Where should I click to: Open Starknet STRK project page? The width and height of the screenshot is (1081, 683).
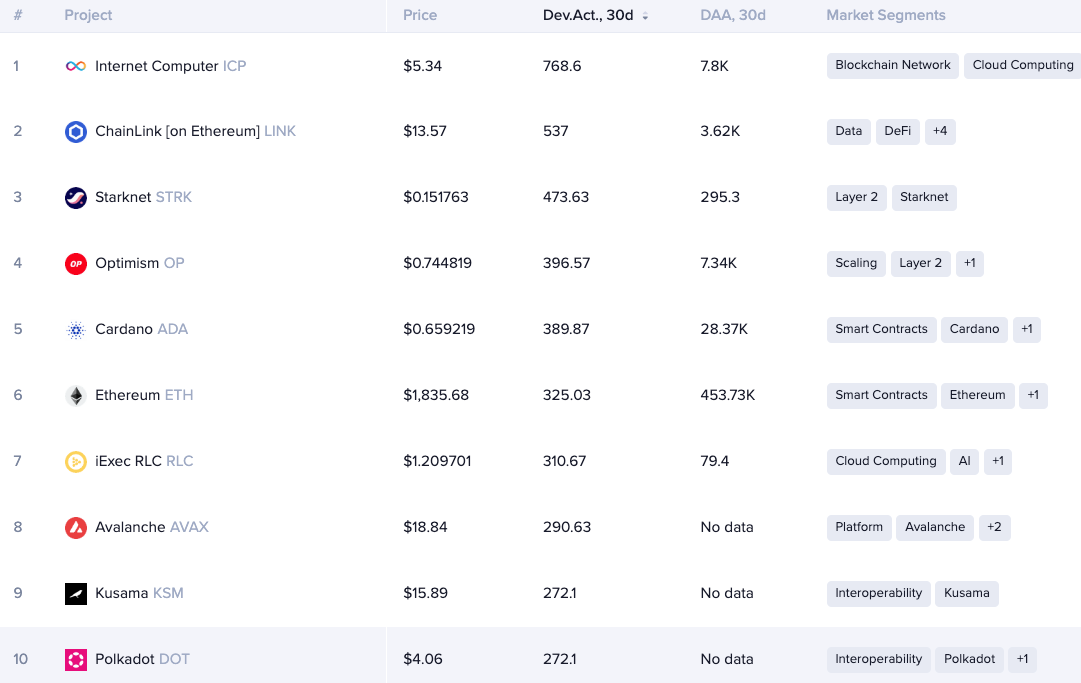click(x=143, y=197)
